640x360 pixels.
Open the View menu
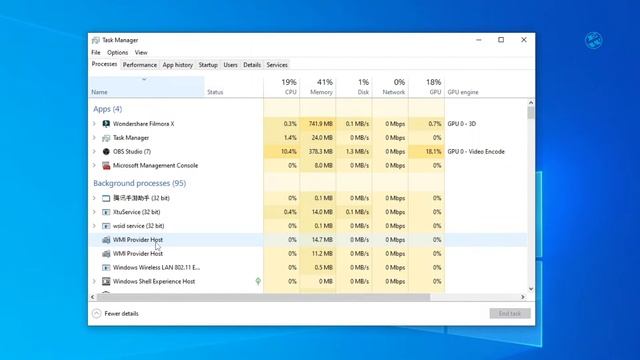141,52
